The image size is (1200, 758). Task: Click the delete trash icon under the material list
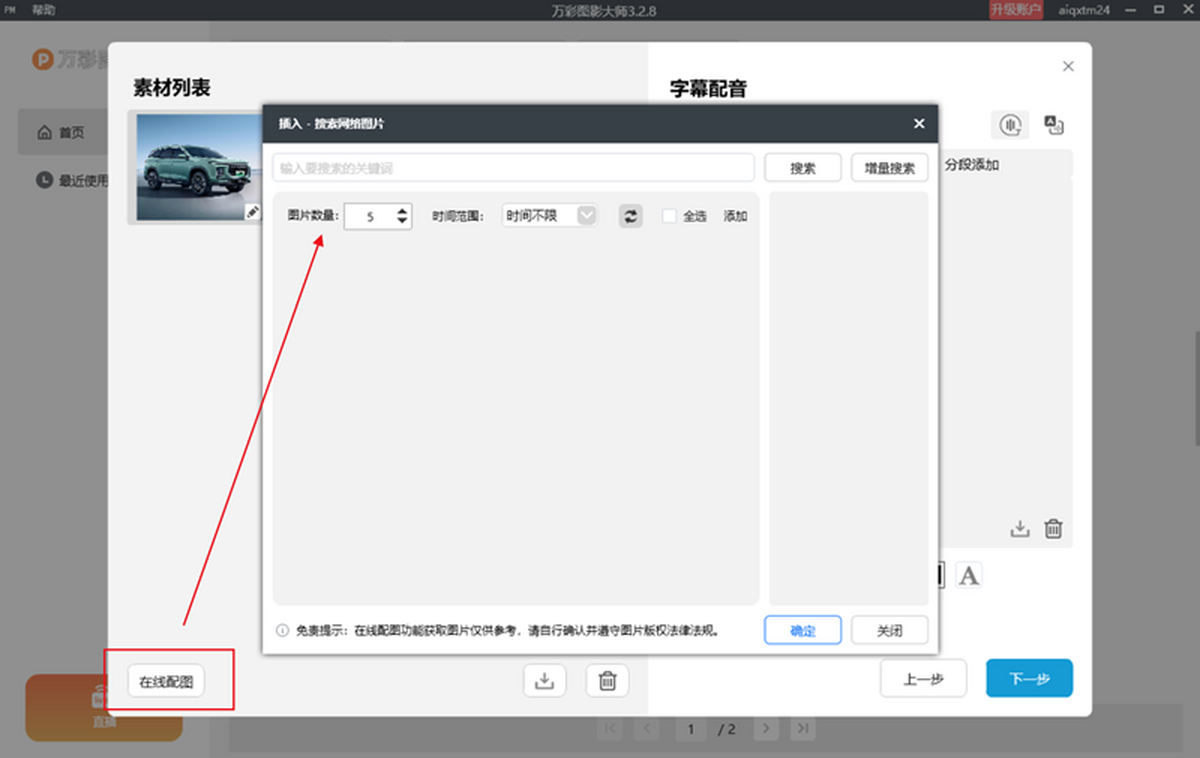607,681
